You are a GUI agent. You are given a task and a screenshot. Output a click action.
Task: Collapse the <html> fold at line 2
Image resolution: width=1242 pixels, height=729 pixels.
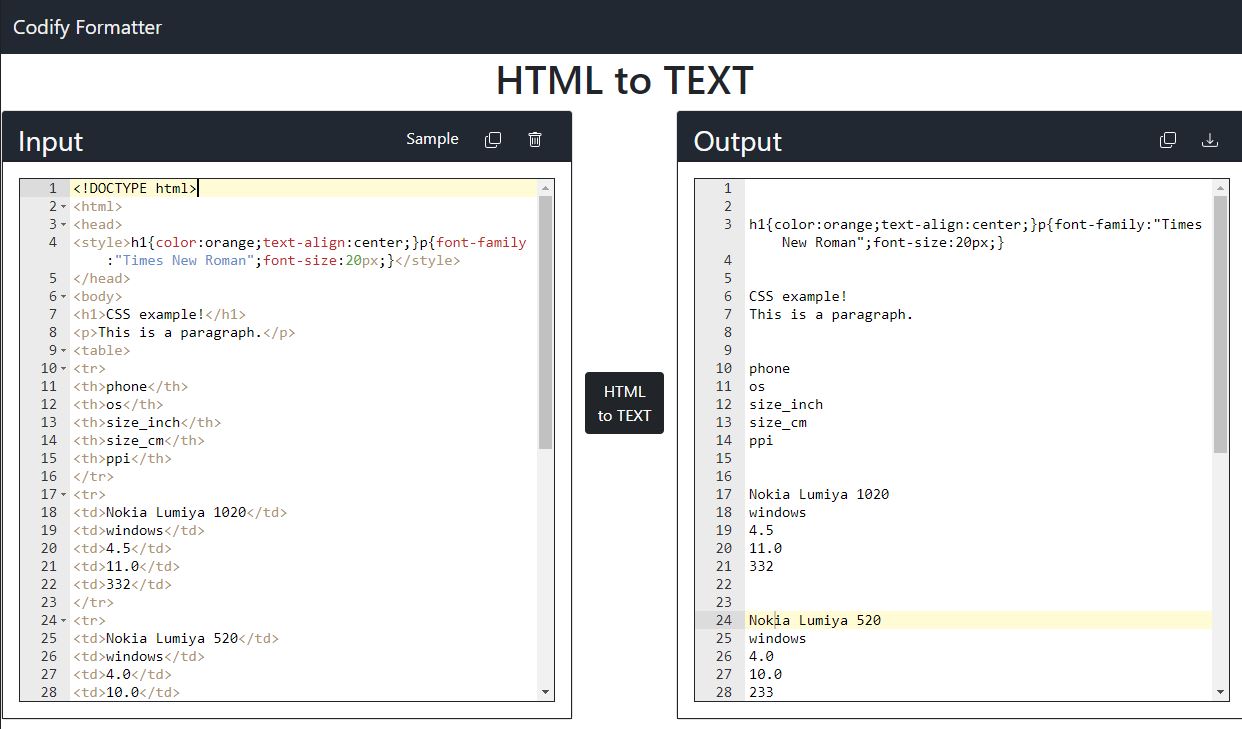point(64,207)
